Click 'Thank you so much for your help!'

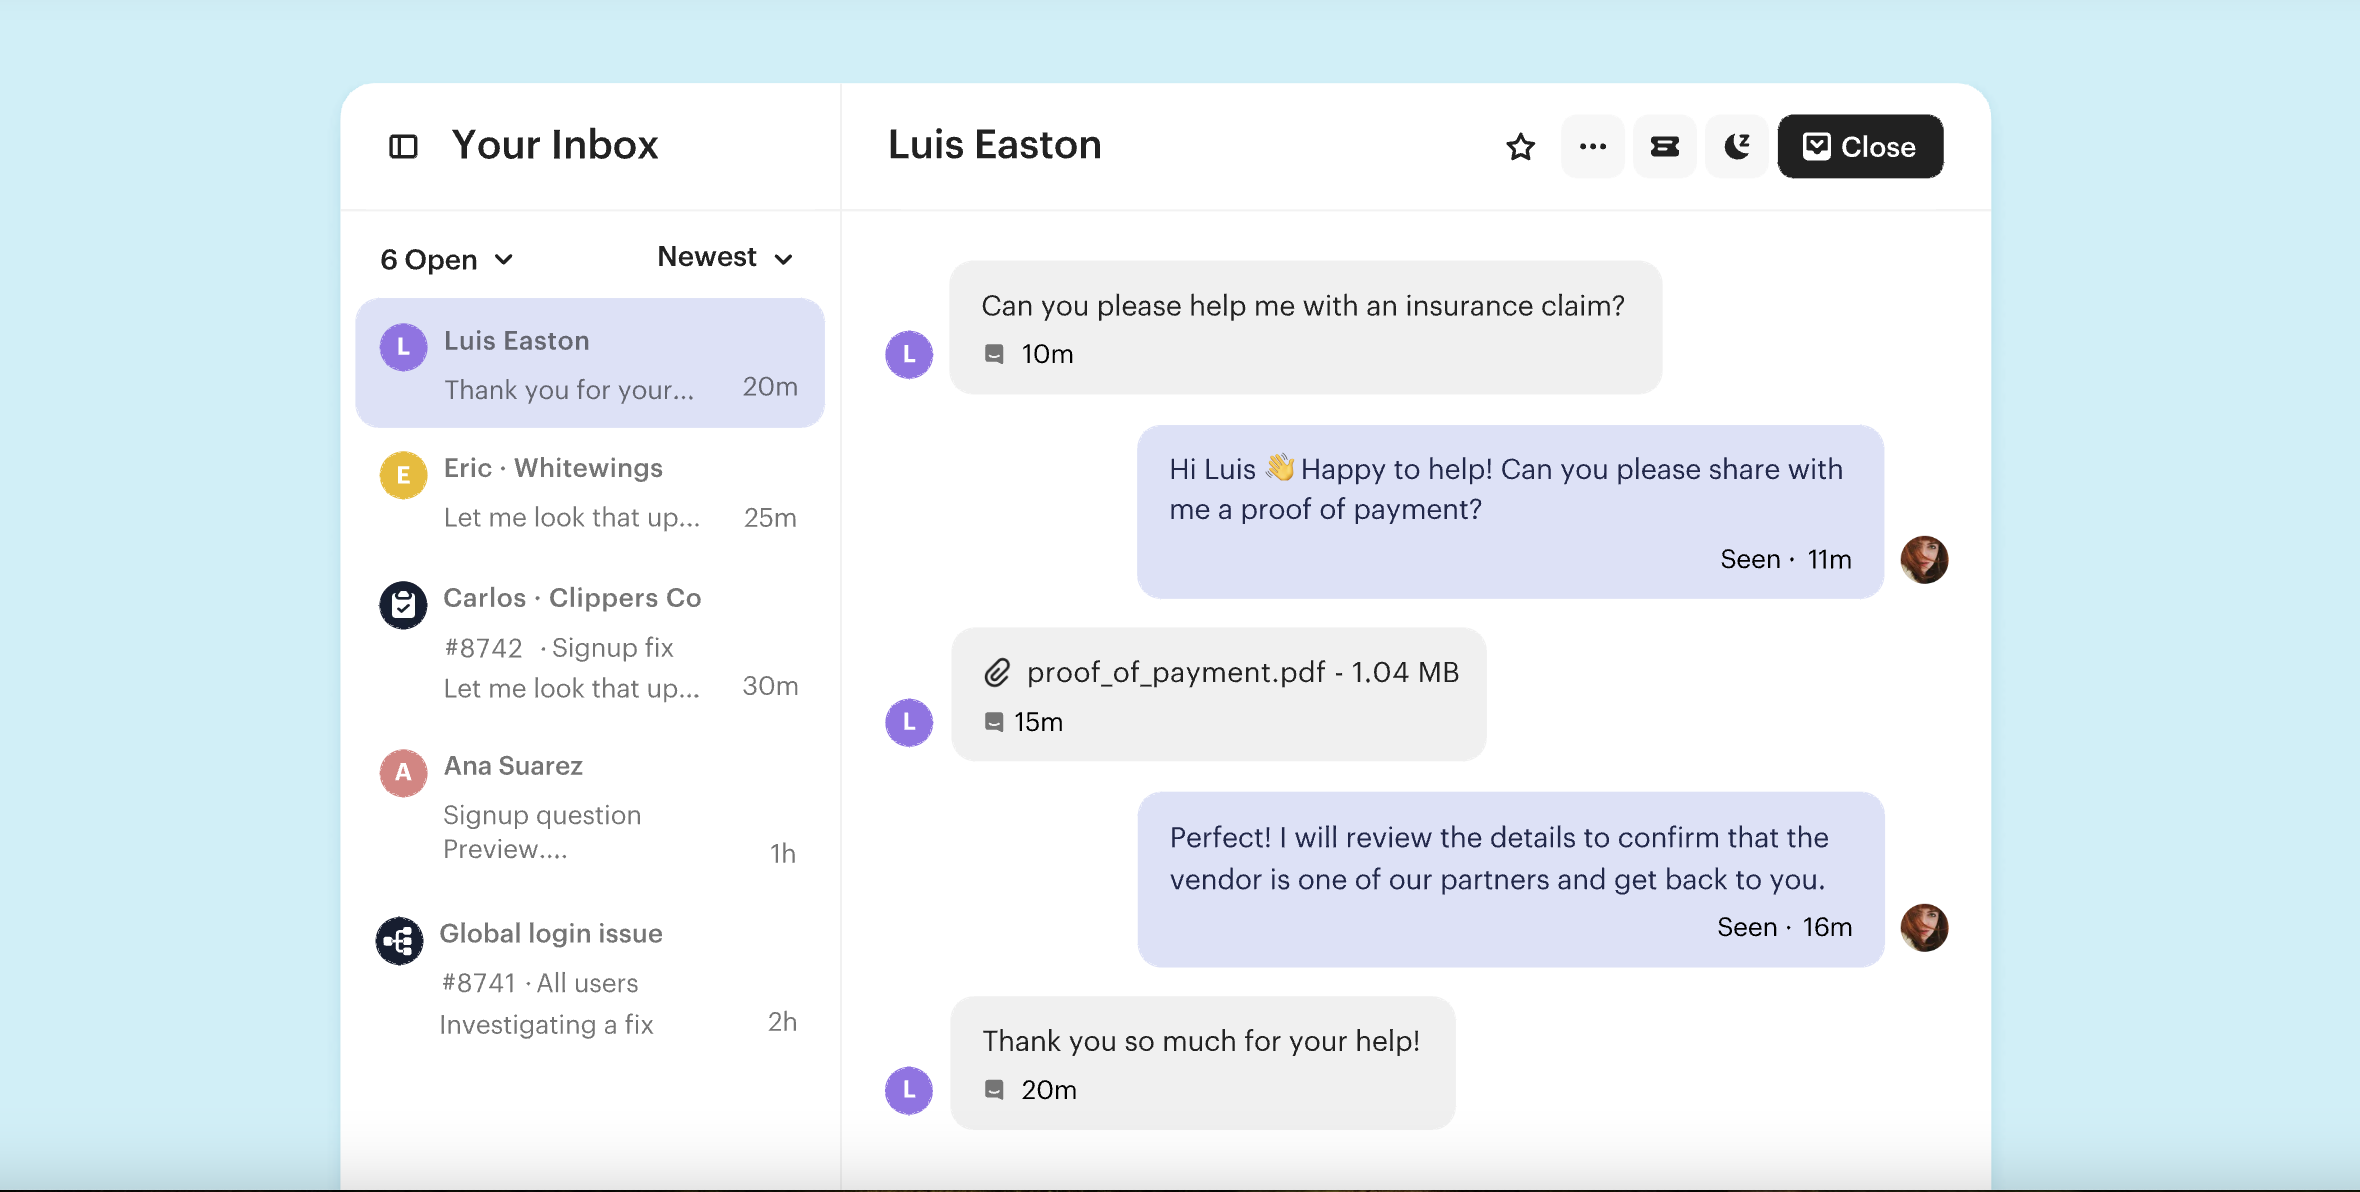tap(1201, 1041)
